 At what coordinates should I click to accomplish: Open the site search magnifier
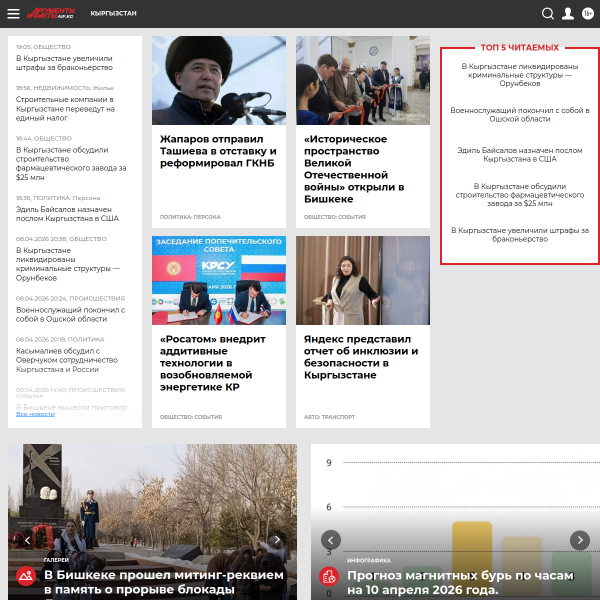[x=548, y=14]
